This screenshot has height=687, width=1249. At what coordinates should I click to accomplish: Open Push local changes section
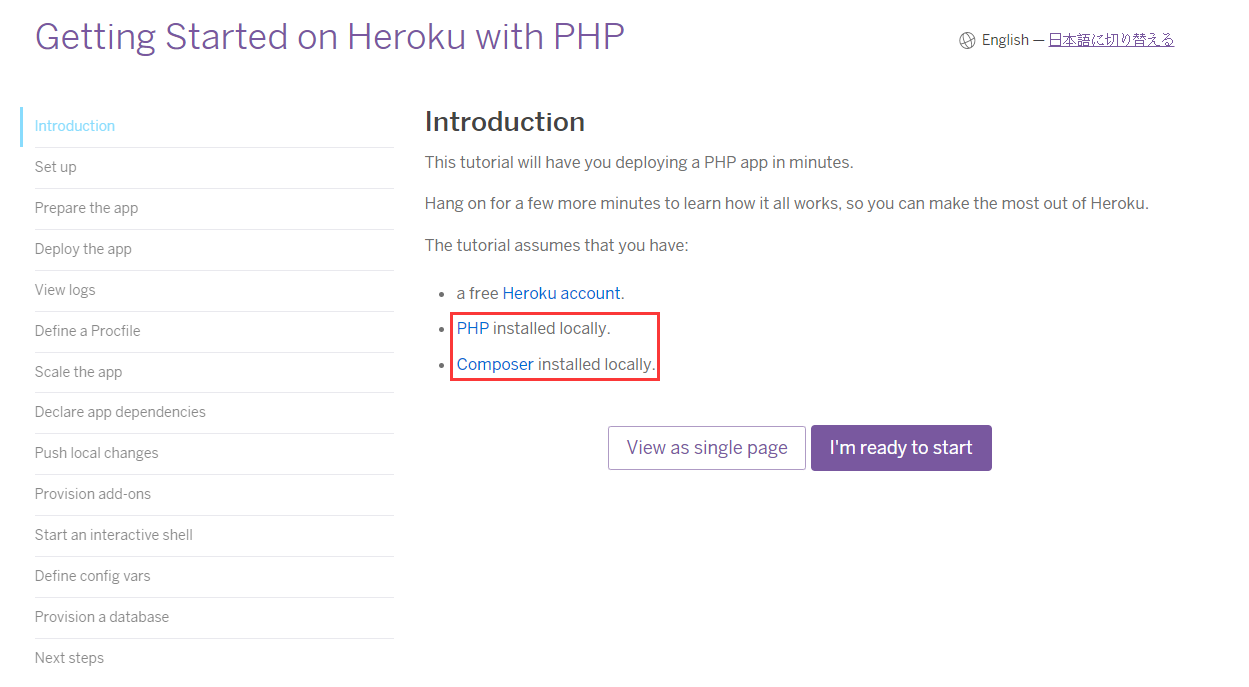97,453
